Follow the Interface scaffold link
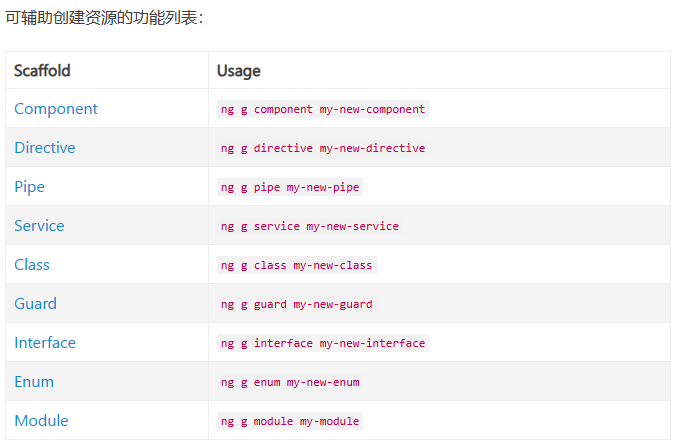The image size is (679, 447). [45, 343]
